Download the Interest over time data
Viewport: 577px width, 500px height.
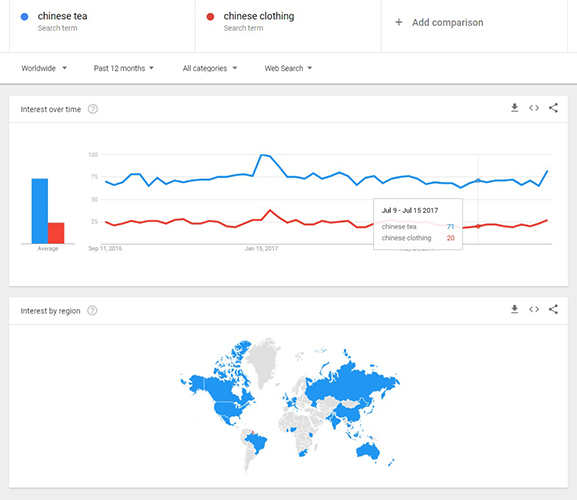point(514,108)
